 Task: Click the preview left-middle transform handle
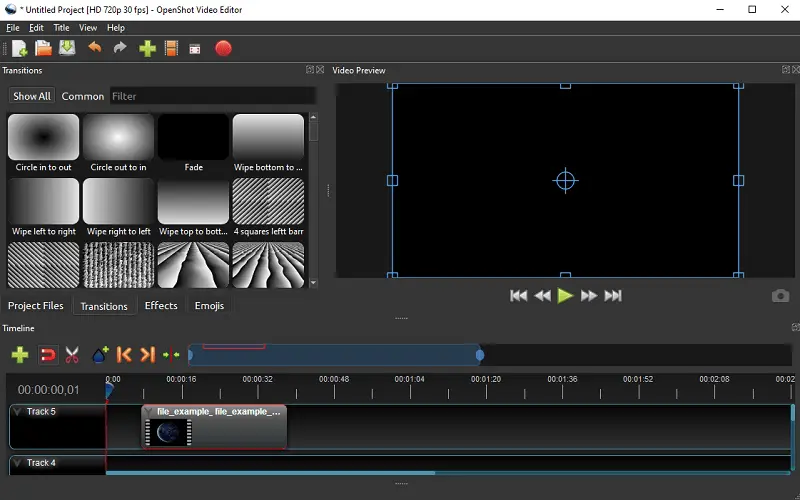(x=392, y=181)
